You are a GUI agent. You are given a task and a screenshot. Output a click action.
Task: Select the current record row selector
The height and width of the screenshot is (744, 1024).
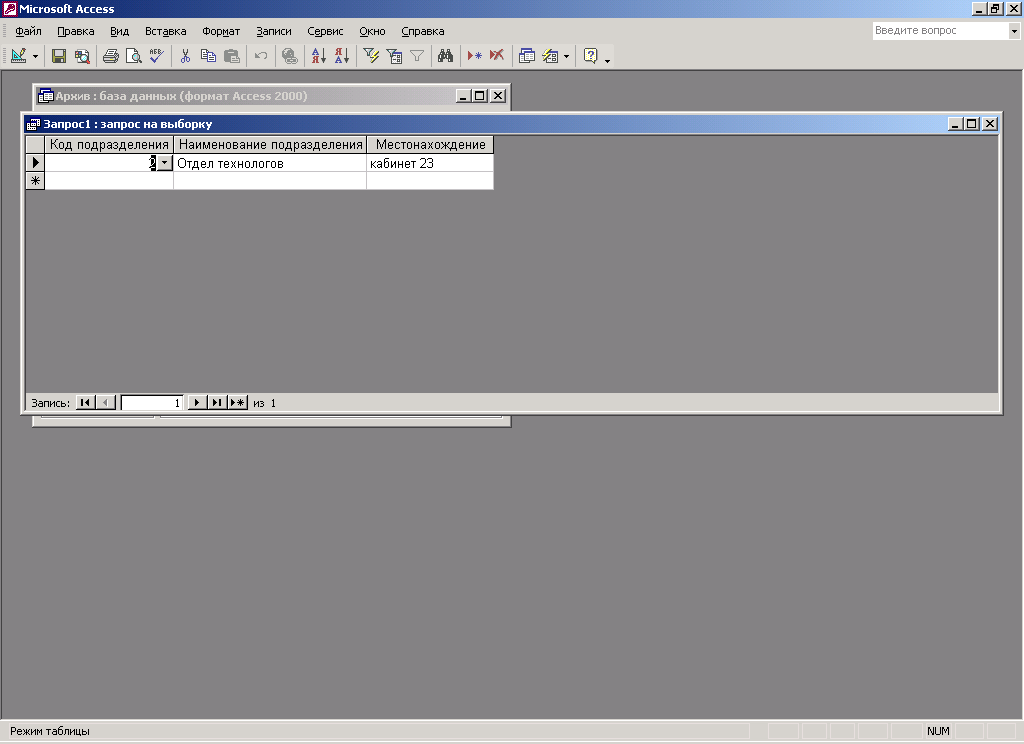coord(35,163)
